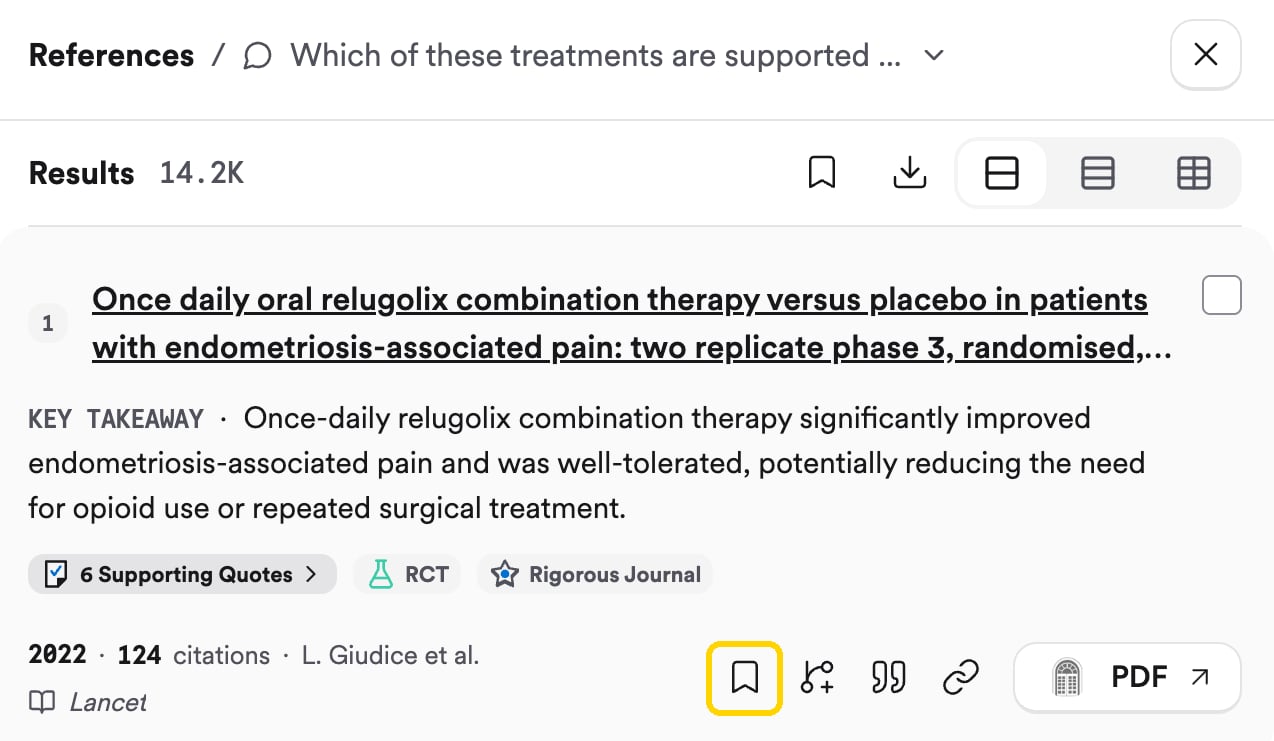The image size is (1274, 741).
Task: Switch to the table grid view layout
Action: point(1193,174)
